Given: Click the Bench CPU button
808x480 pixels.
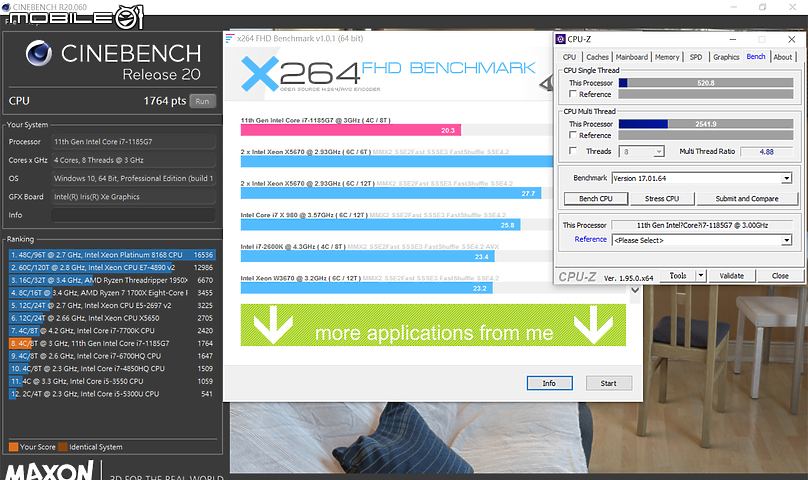Looking at the screenshot, I should tap(596, 198).
